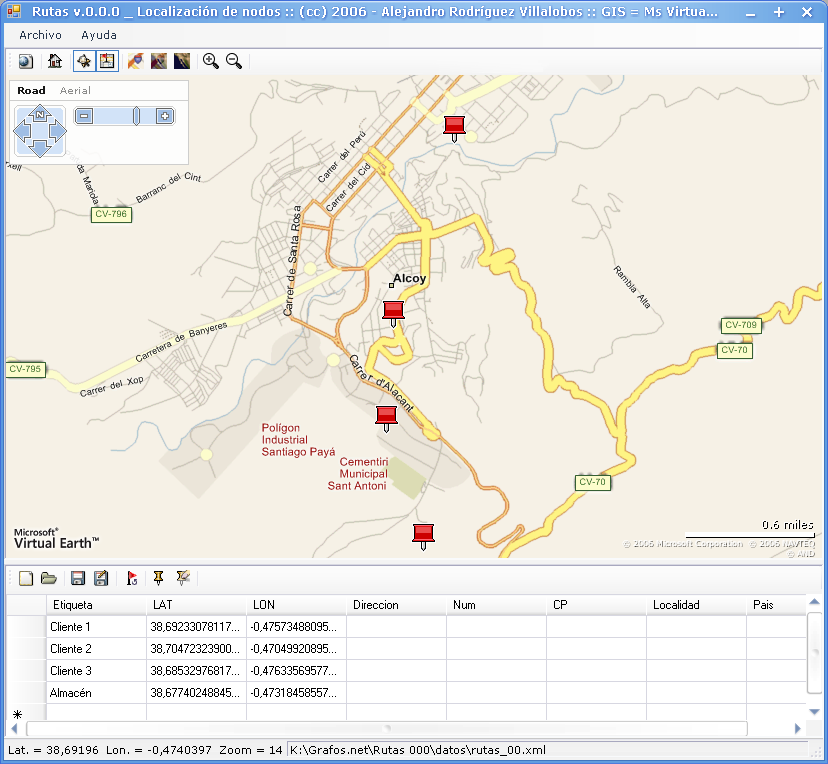Image resolution: width=828 pixels, height=764 pixels.
Task: Click the globe icon in the top toolbar
Action: click(x=26, y=61)
